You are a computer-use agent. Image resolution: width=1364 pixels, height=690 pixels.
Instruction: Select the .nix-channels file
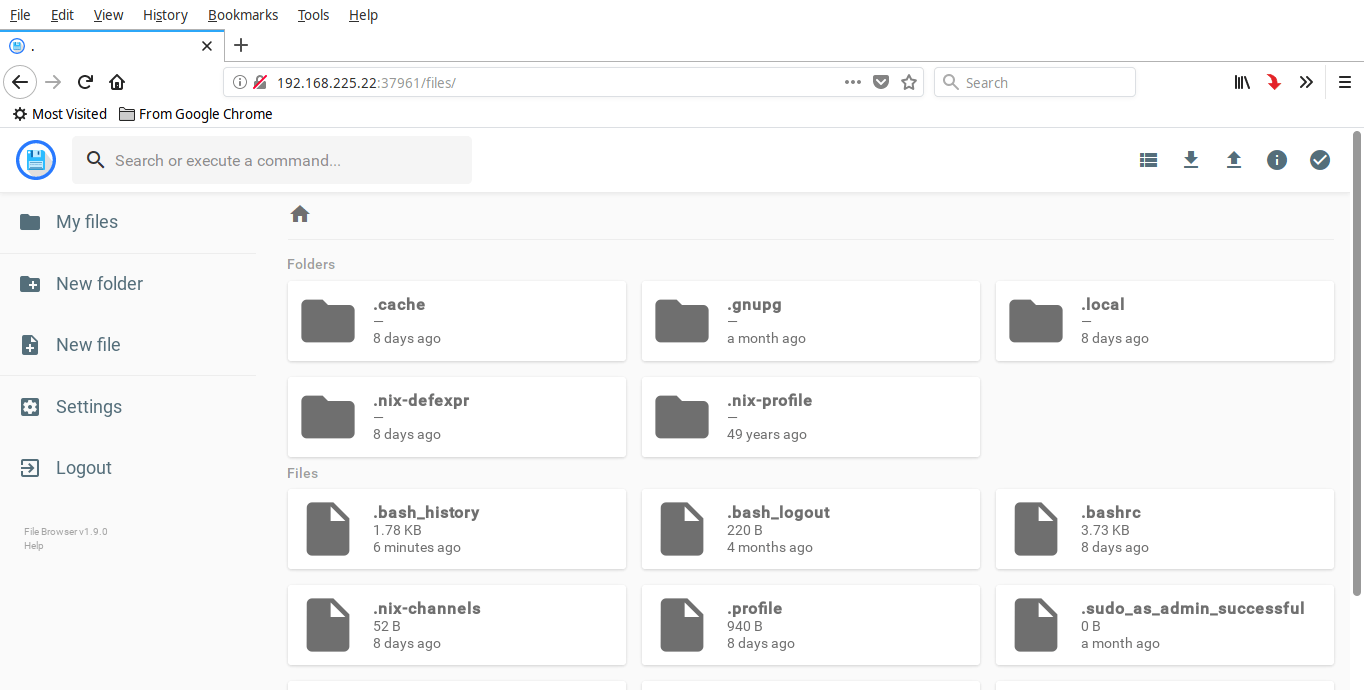coord(457,625)
